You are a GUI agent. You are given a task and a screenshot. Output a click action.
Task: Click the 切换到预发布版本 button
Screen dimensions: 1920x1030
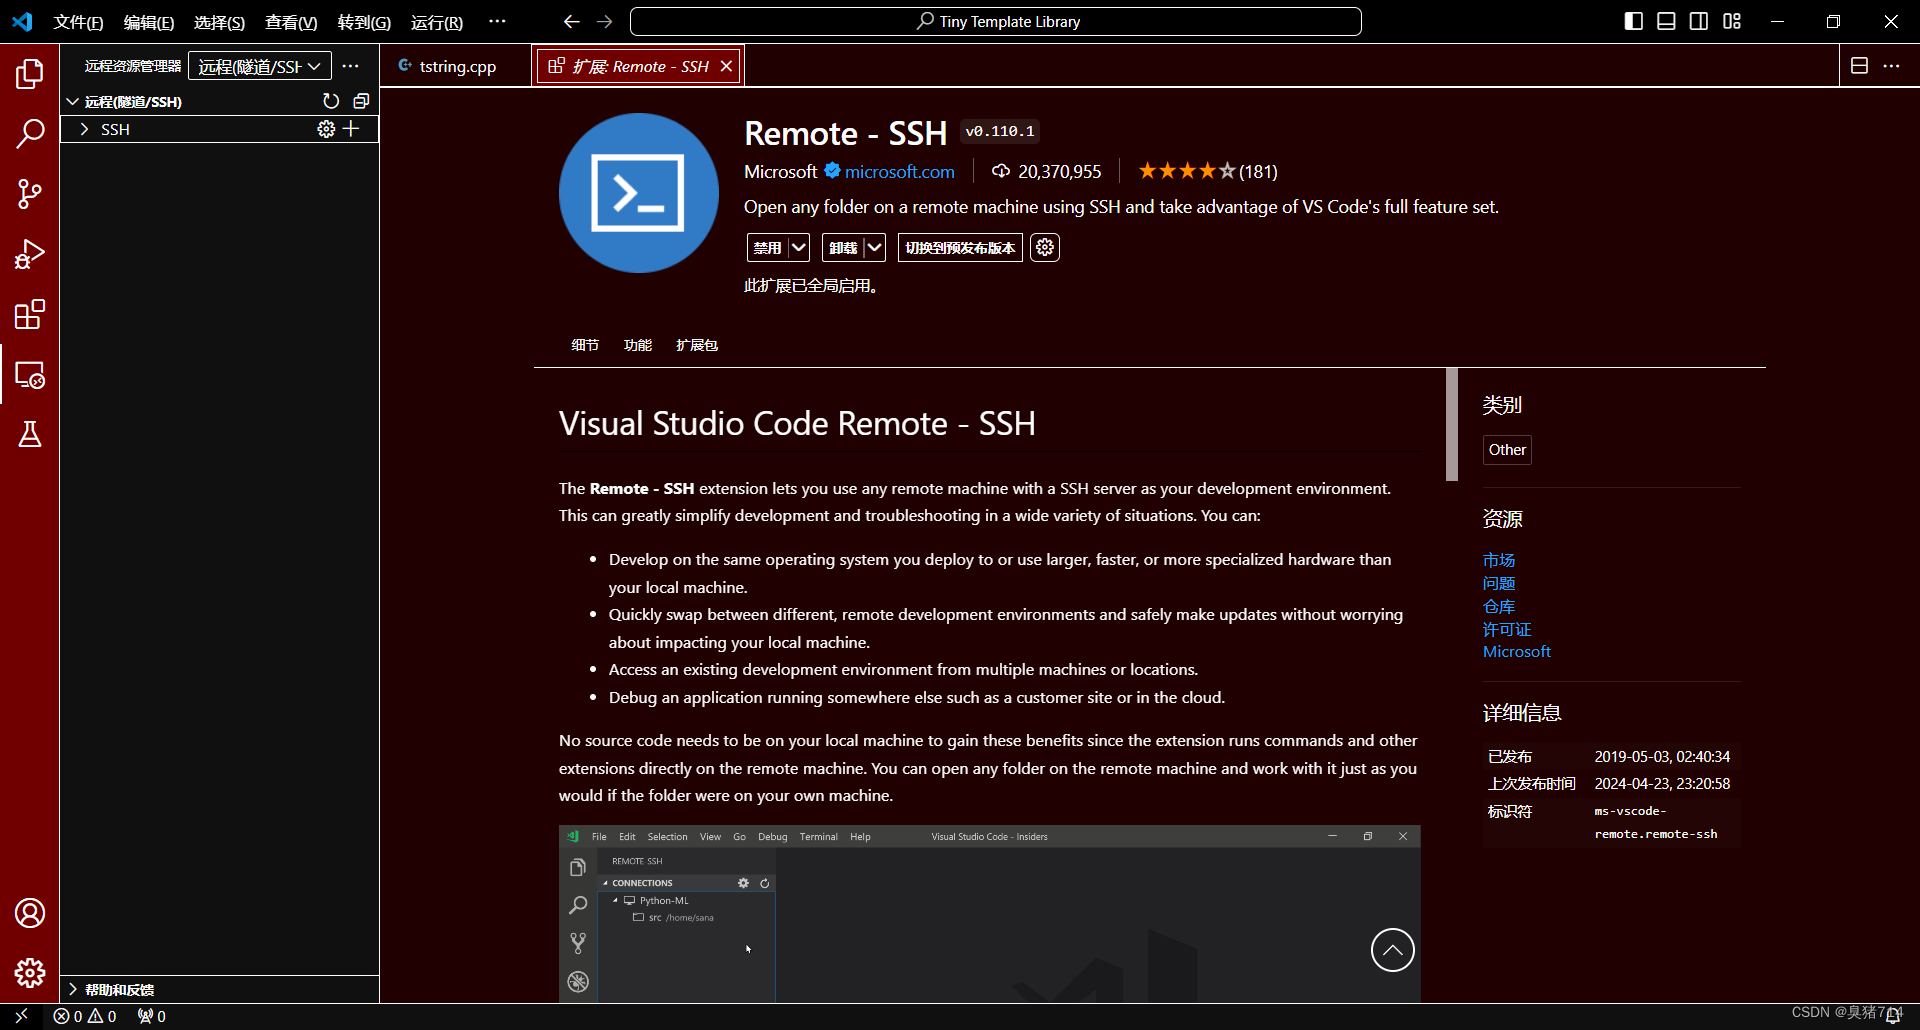(958, 247)
